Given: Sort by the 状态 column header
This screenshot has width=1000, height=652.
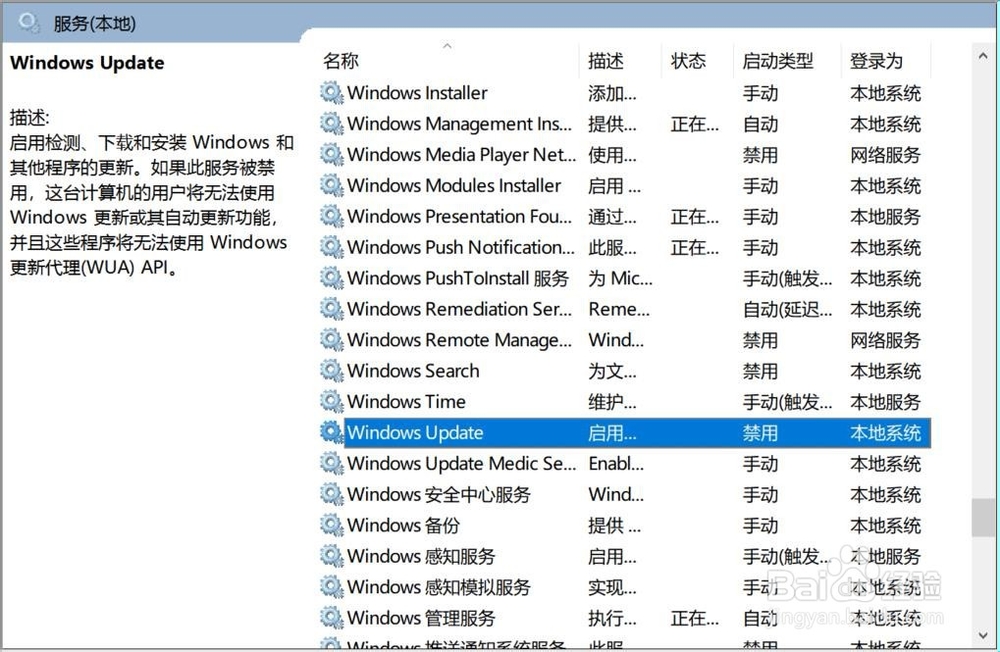Looking at the screenshot, I should coord(688,61).
